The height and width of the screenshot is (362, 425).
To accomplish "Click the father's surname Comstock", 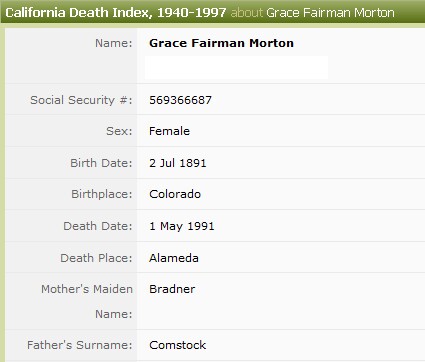I will click(177, 345).
